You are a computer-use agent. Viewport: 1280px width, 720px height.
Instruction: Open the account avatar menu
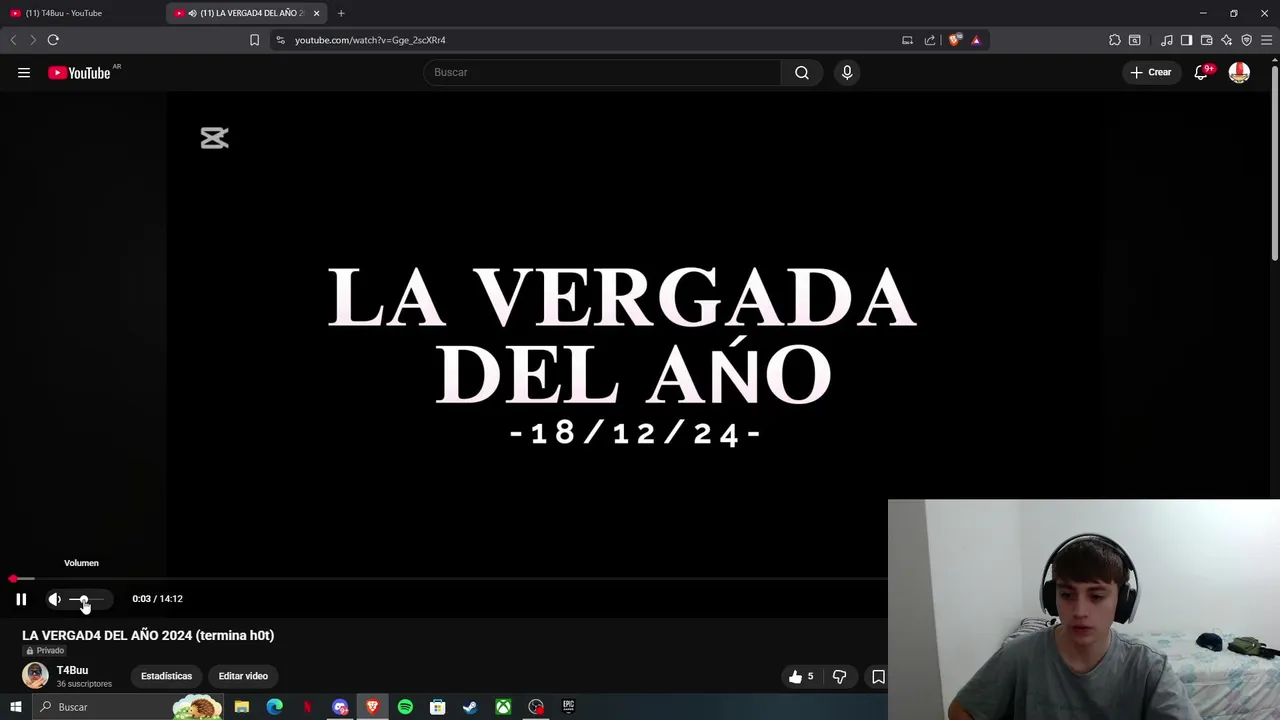click(x=1239, y=72)
